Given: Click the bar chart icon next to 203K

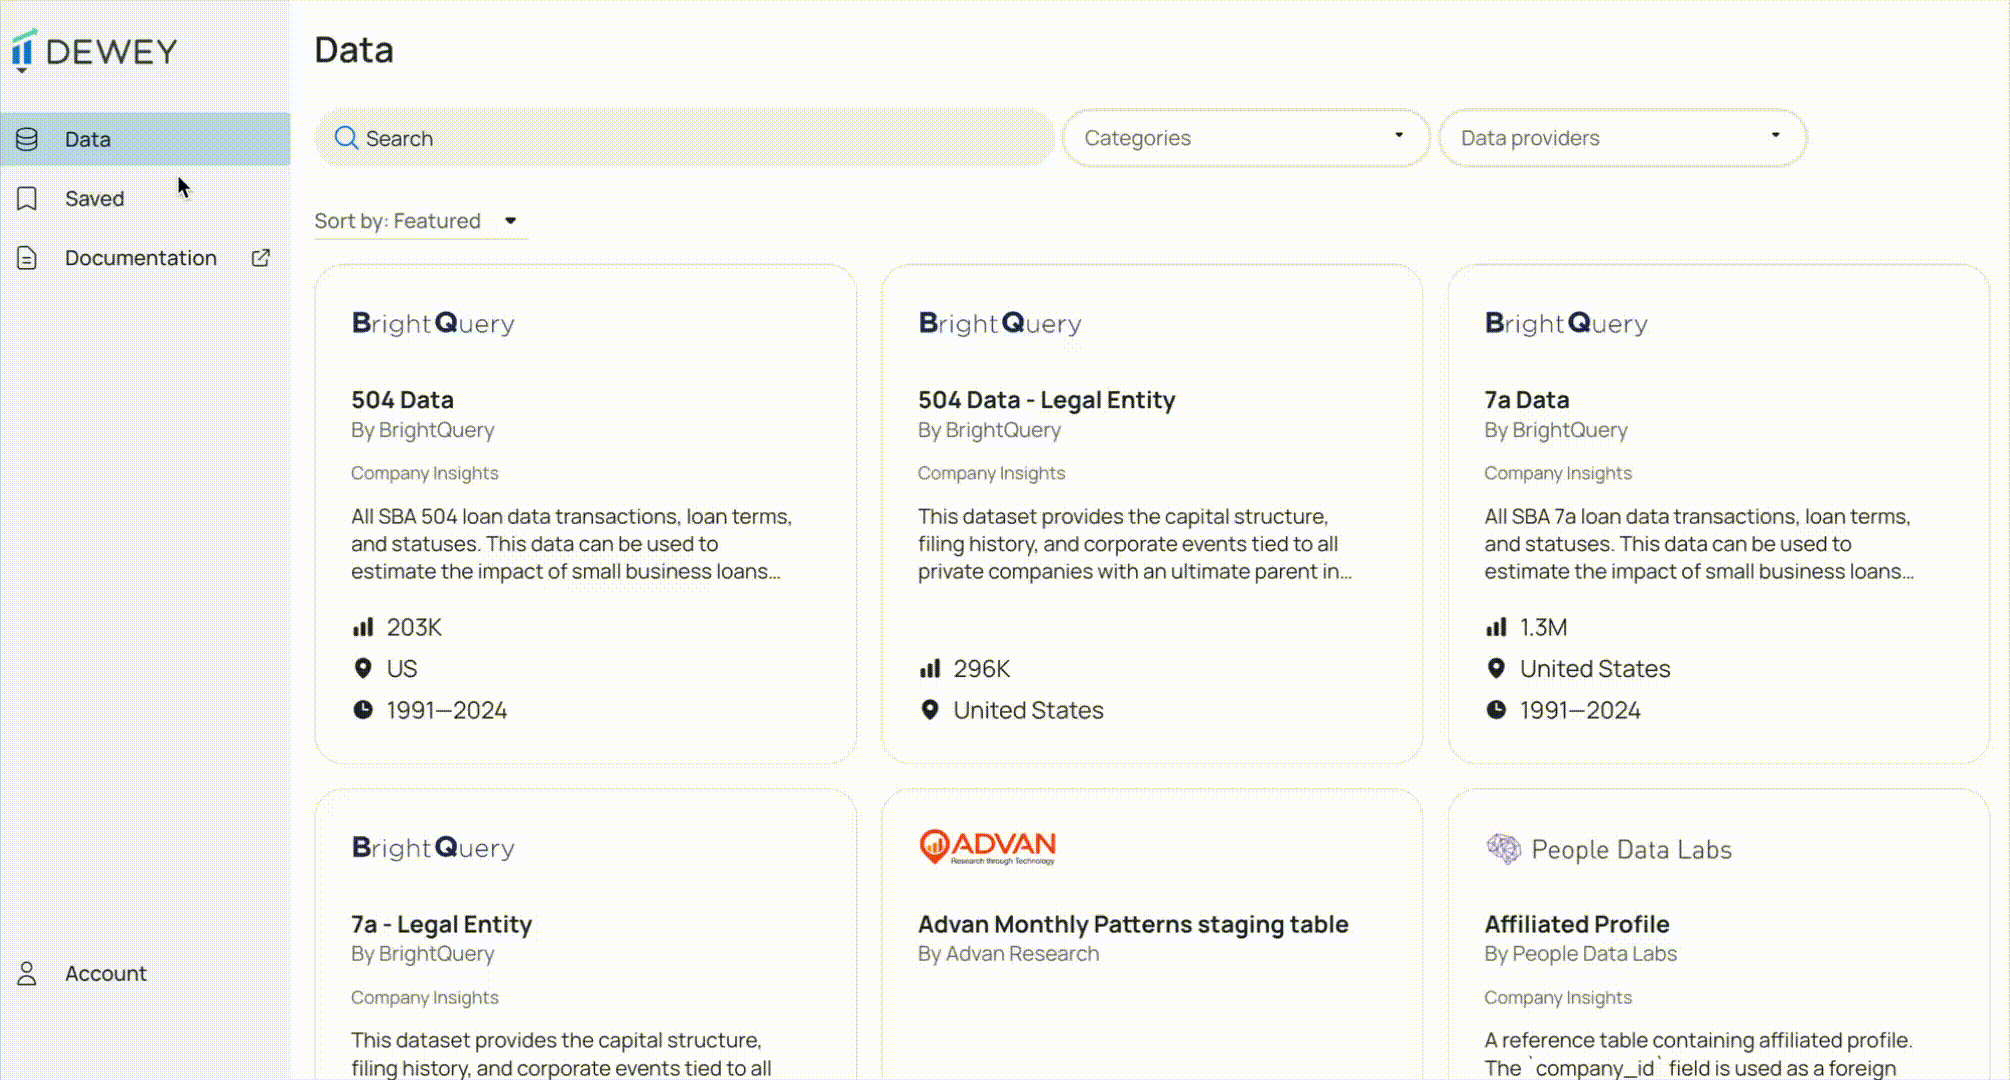Looking at the screenshot, I should (x=363, y=627).
